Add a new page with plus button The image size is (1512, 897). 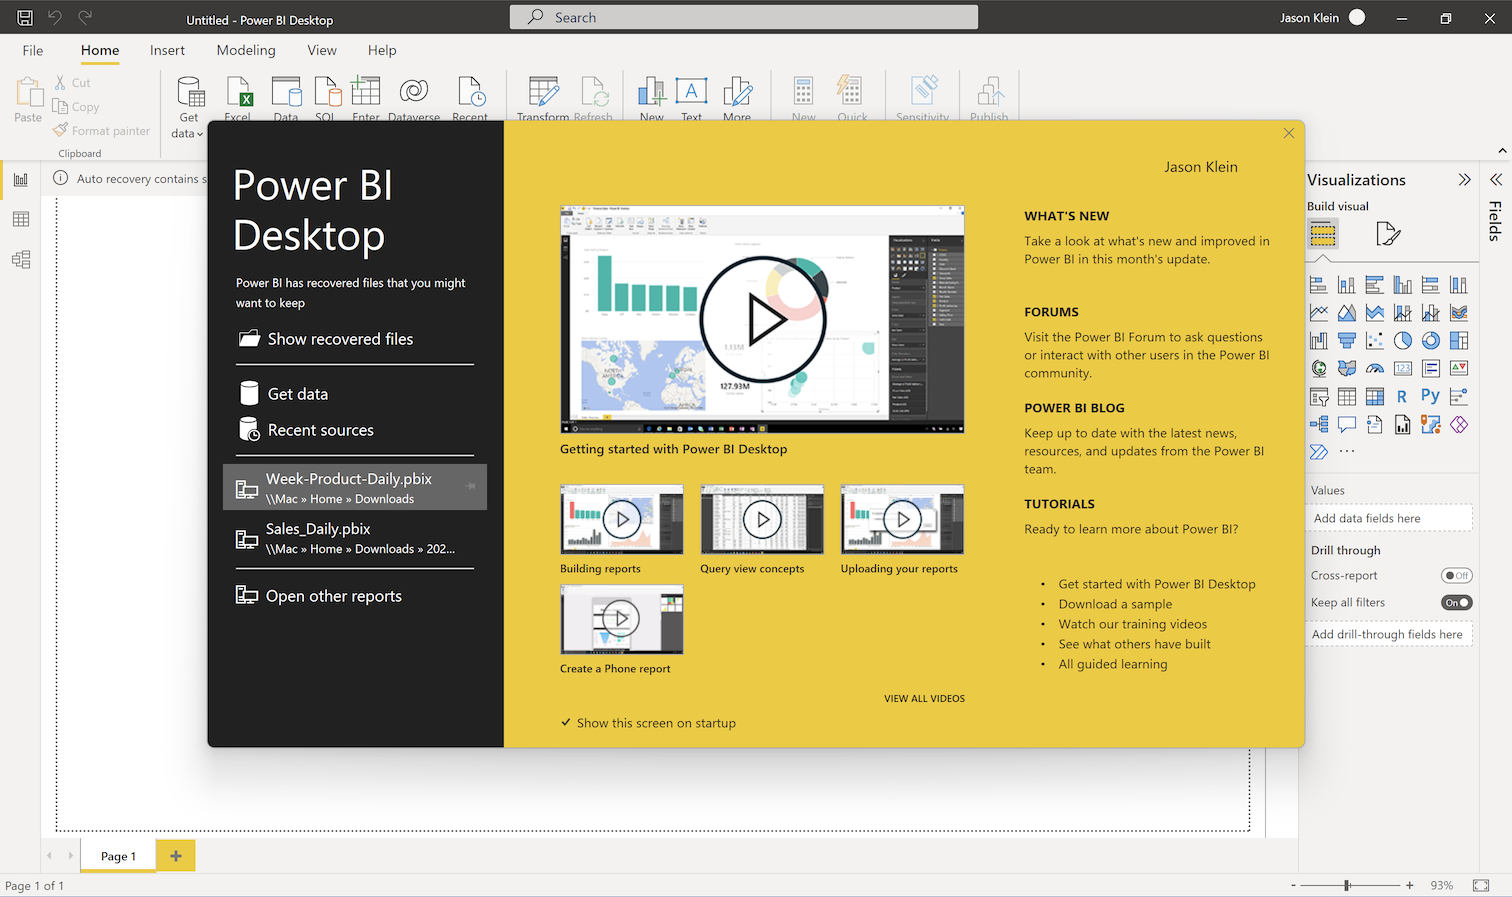pyautogui.click(x=176, y=856)
